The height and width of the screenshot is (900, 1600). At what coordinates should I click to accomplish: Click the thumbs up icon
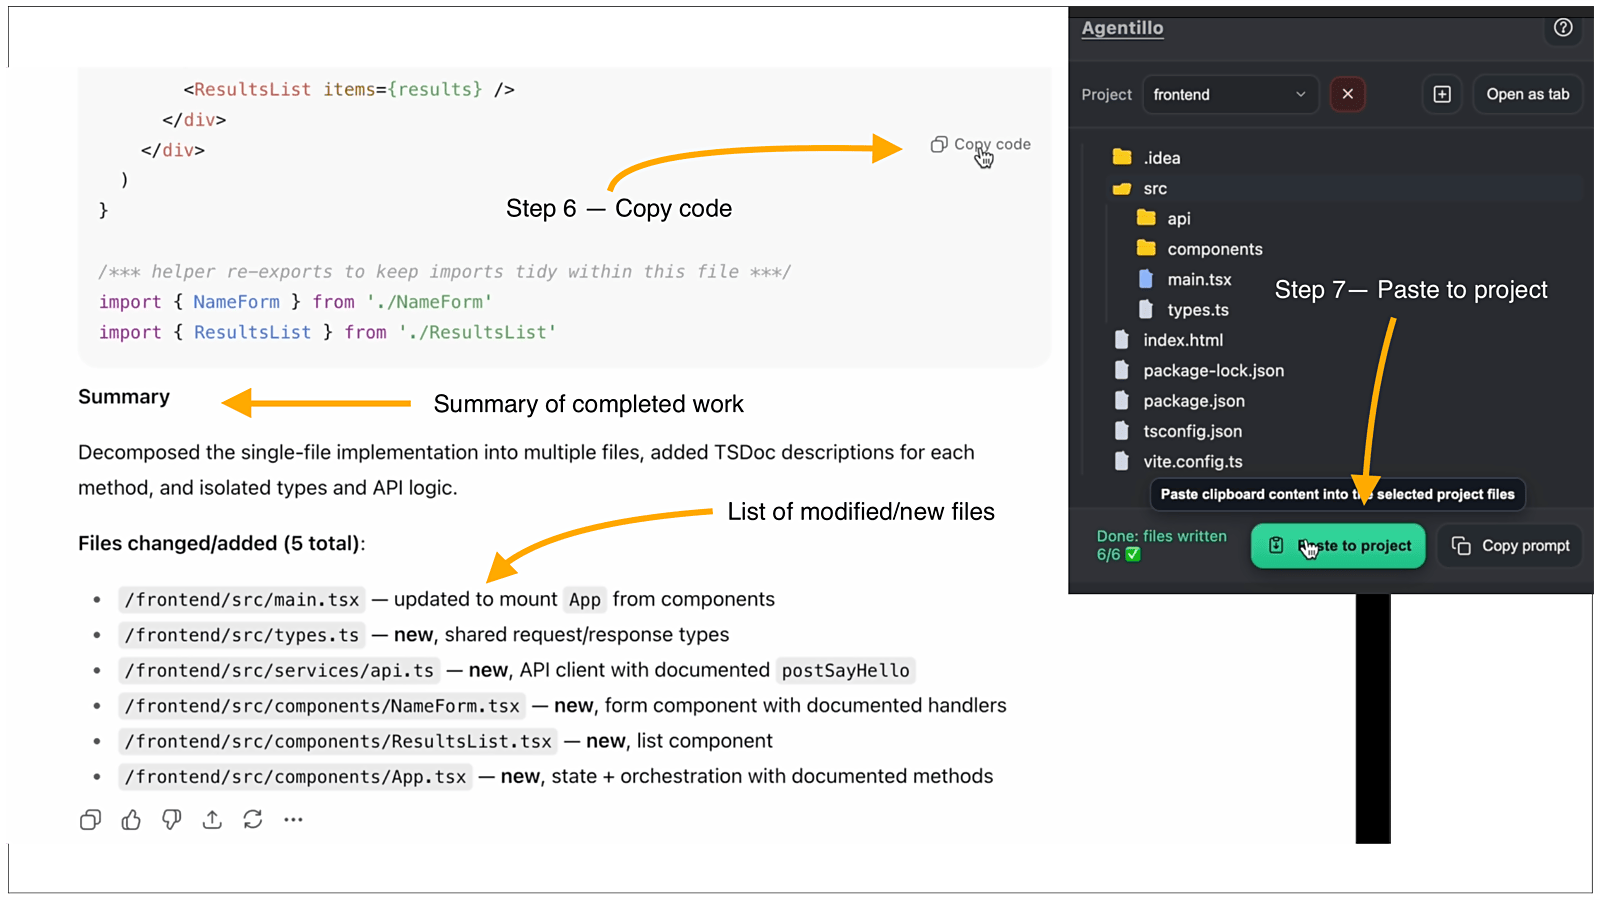131,820
